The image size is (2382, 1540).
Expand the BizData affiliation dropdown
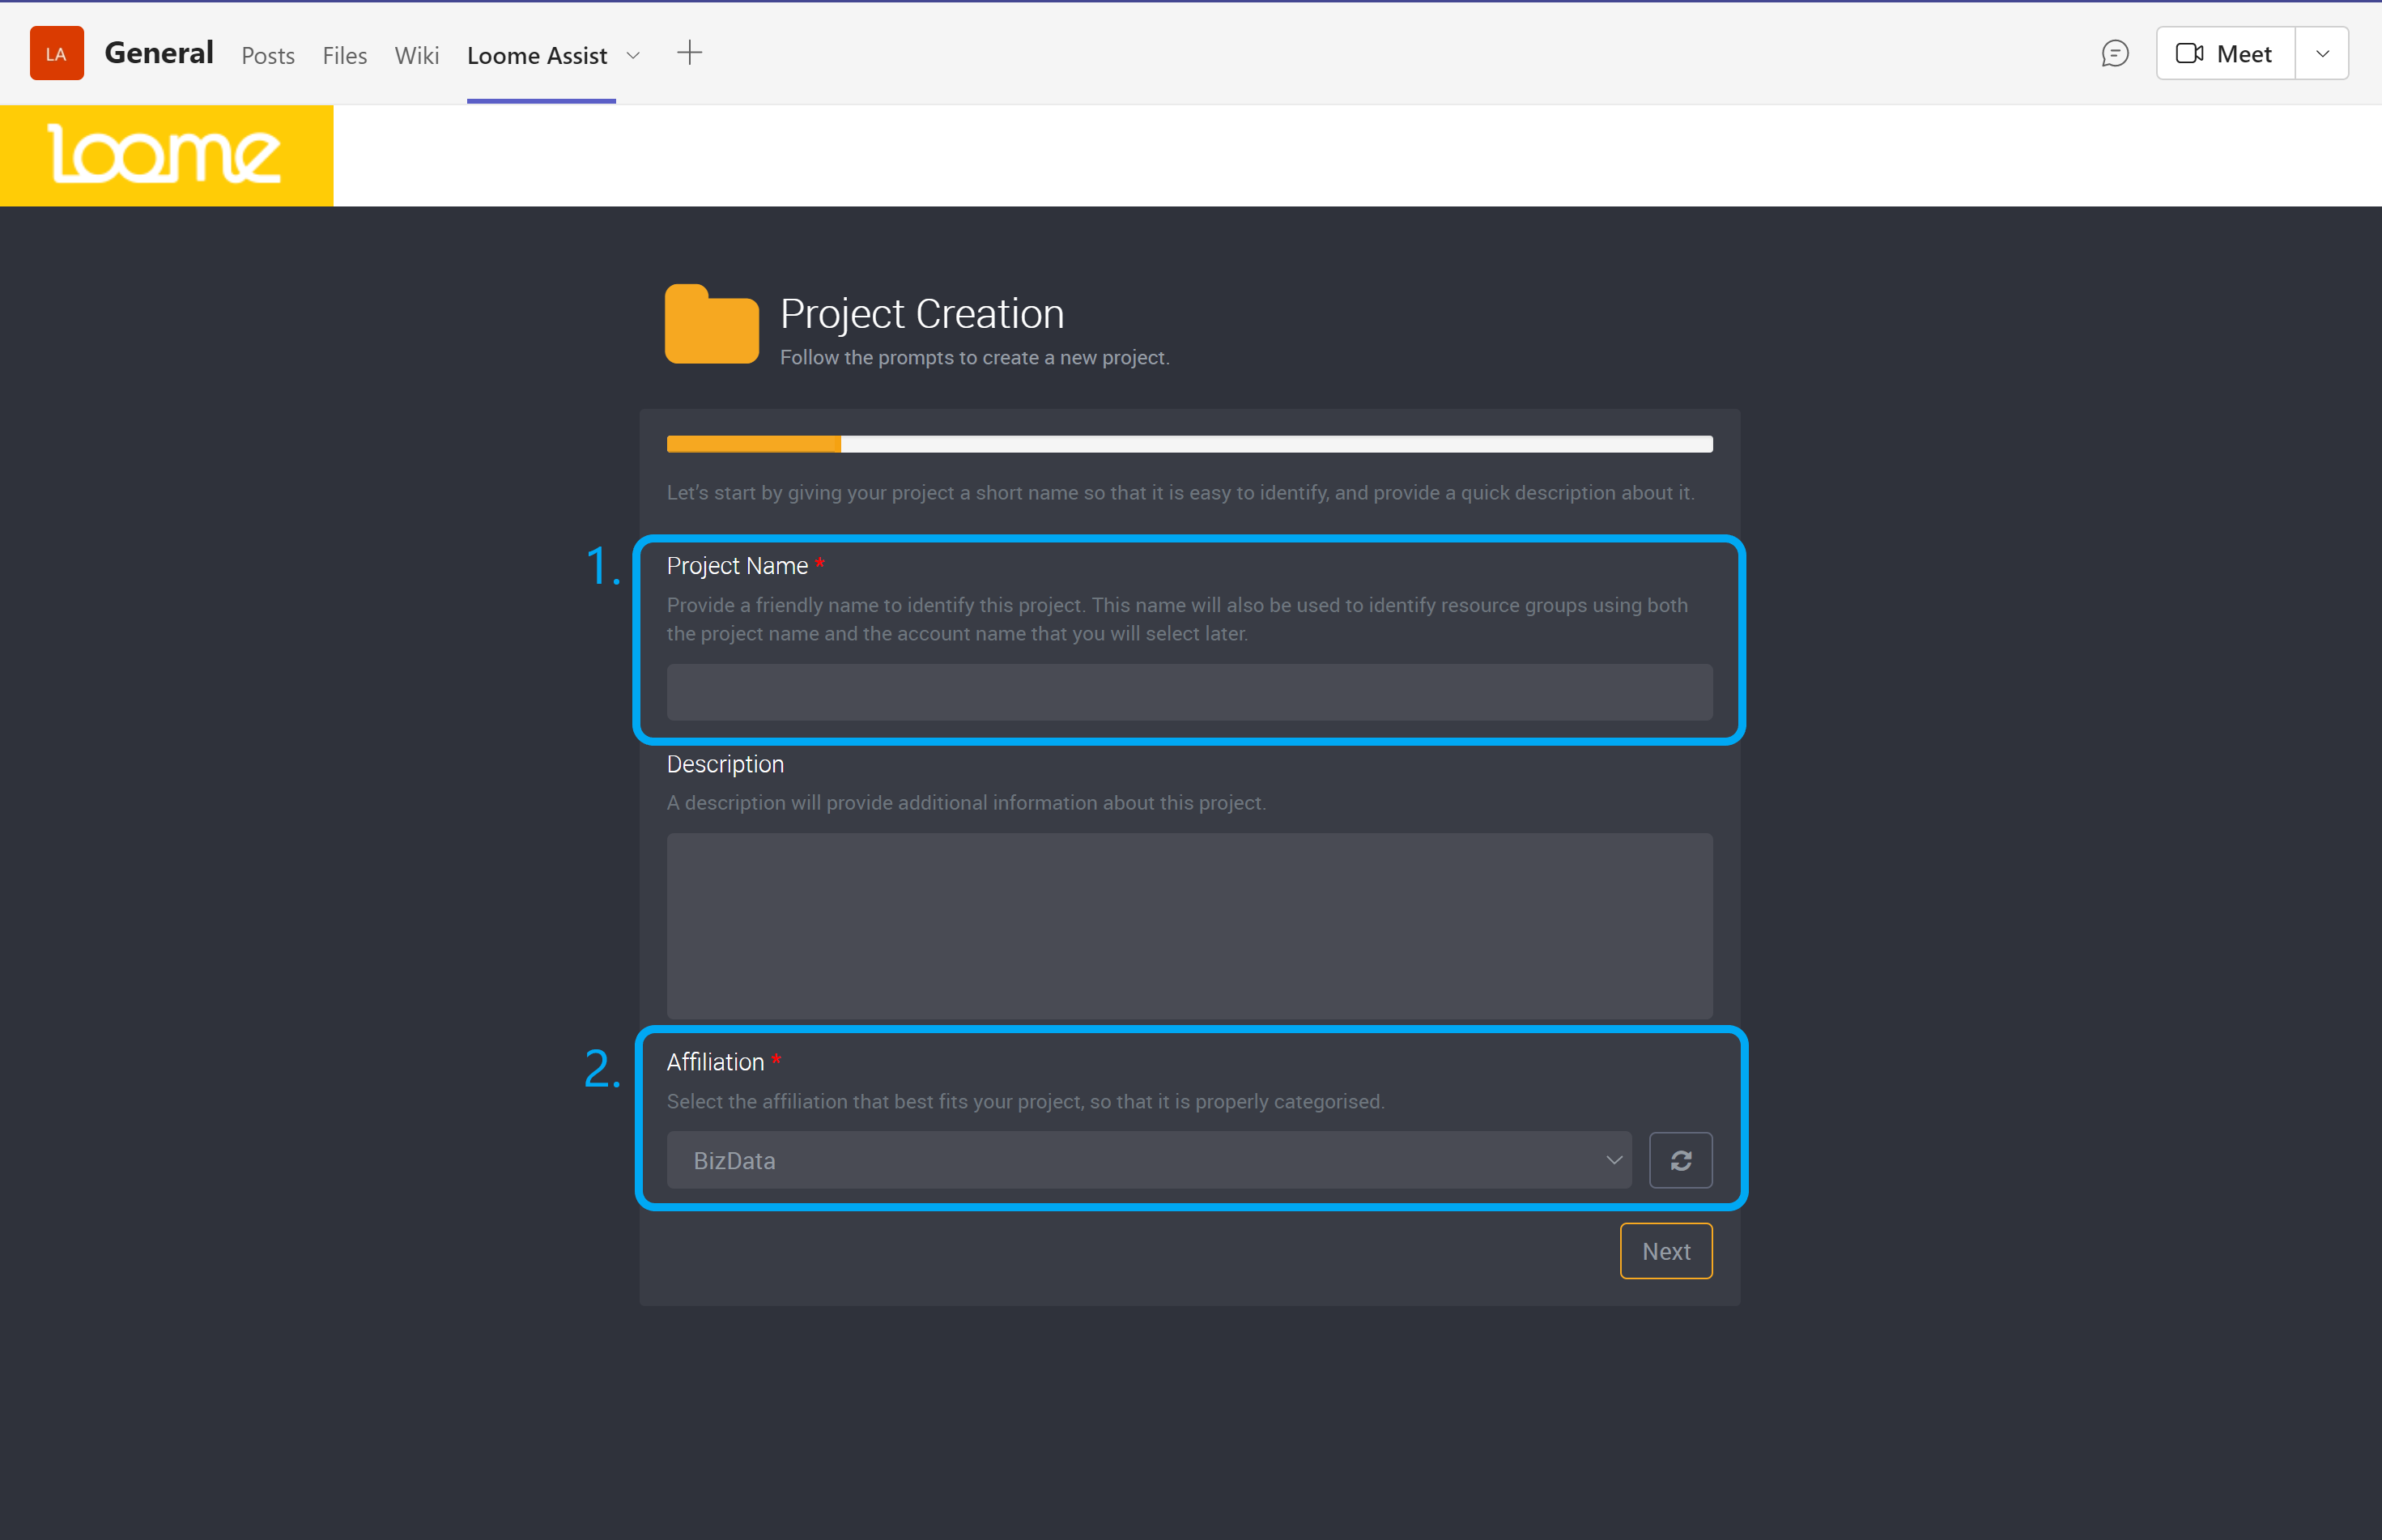point(1610,1159)
